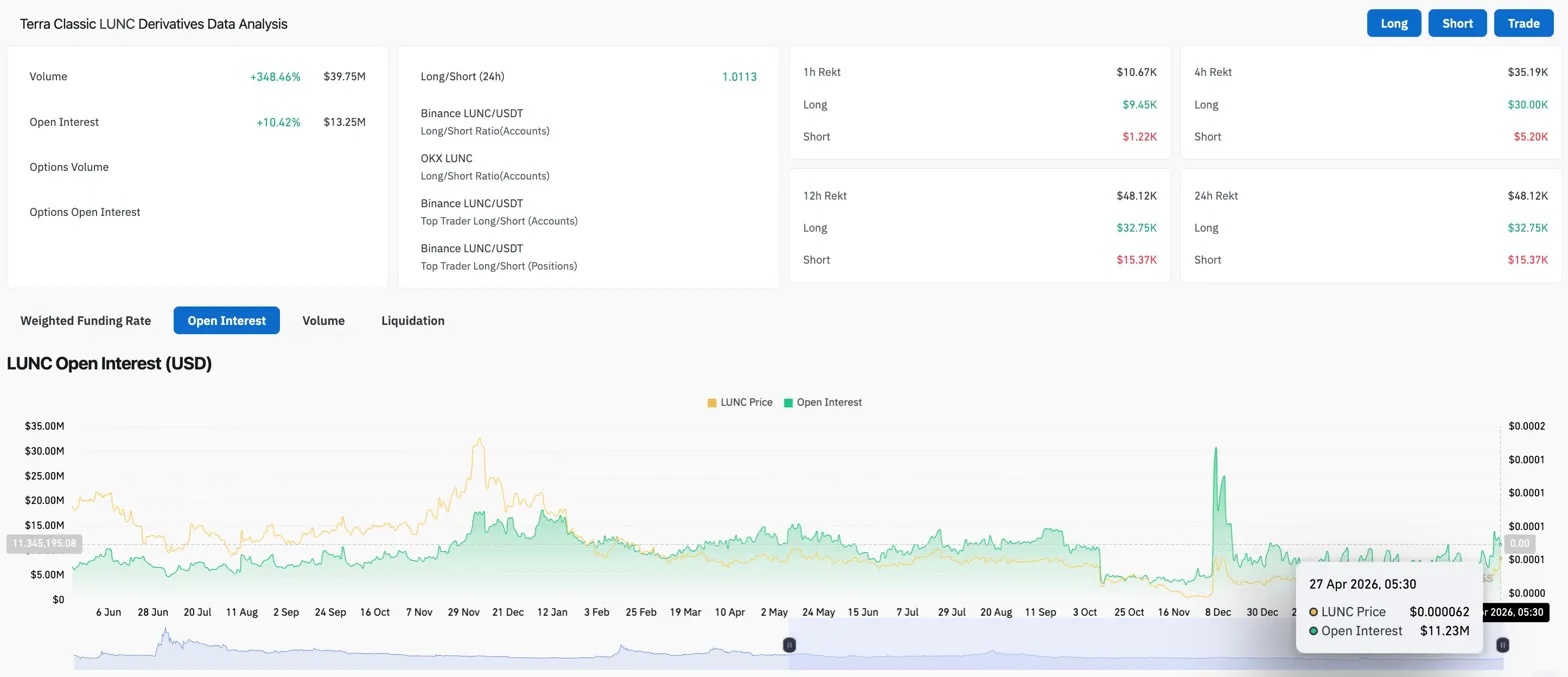Open the Liquidation tab
1568x677 pixels.
tap(412, 321)
